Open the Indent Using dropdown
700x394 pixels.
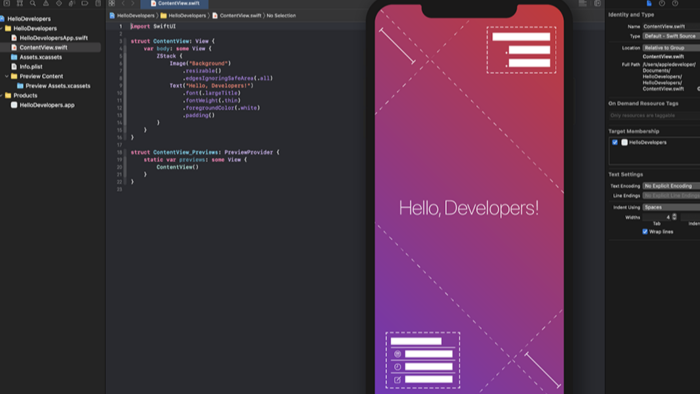pos(671,207)
